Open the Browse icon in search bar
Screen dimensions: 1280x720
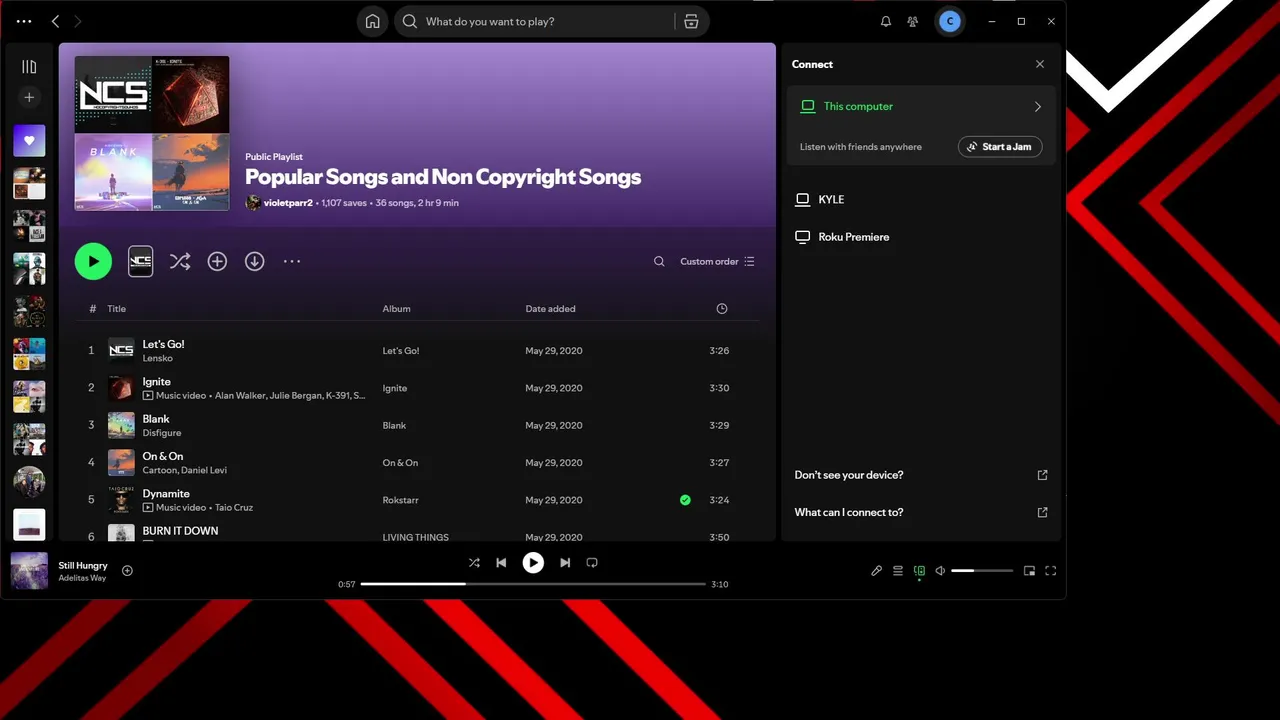point(691,21)
